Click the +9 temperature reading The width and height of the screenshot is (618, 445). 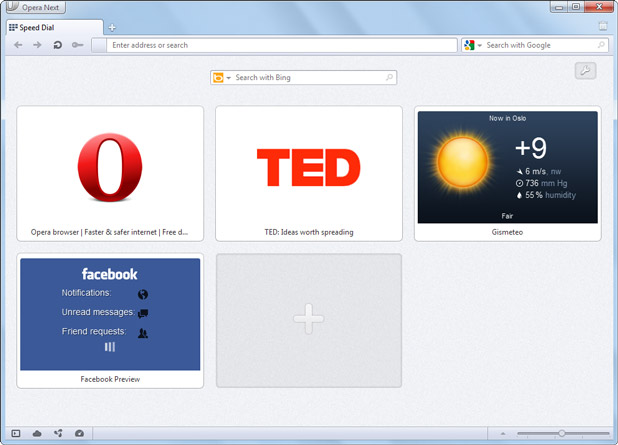(x=531, y=148)
